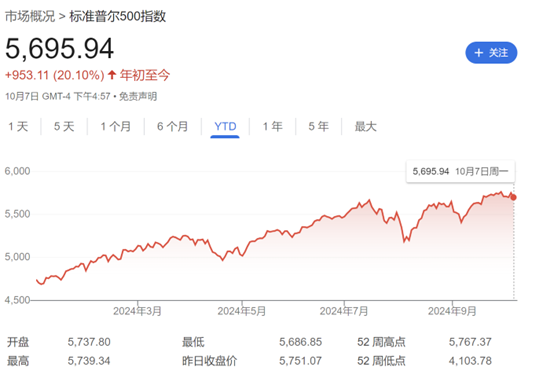
Task: Click the 2024年9月 axis label
Action: 452,311
